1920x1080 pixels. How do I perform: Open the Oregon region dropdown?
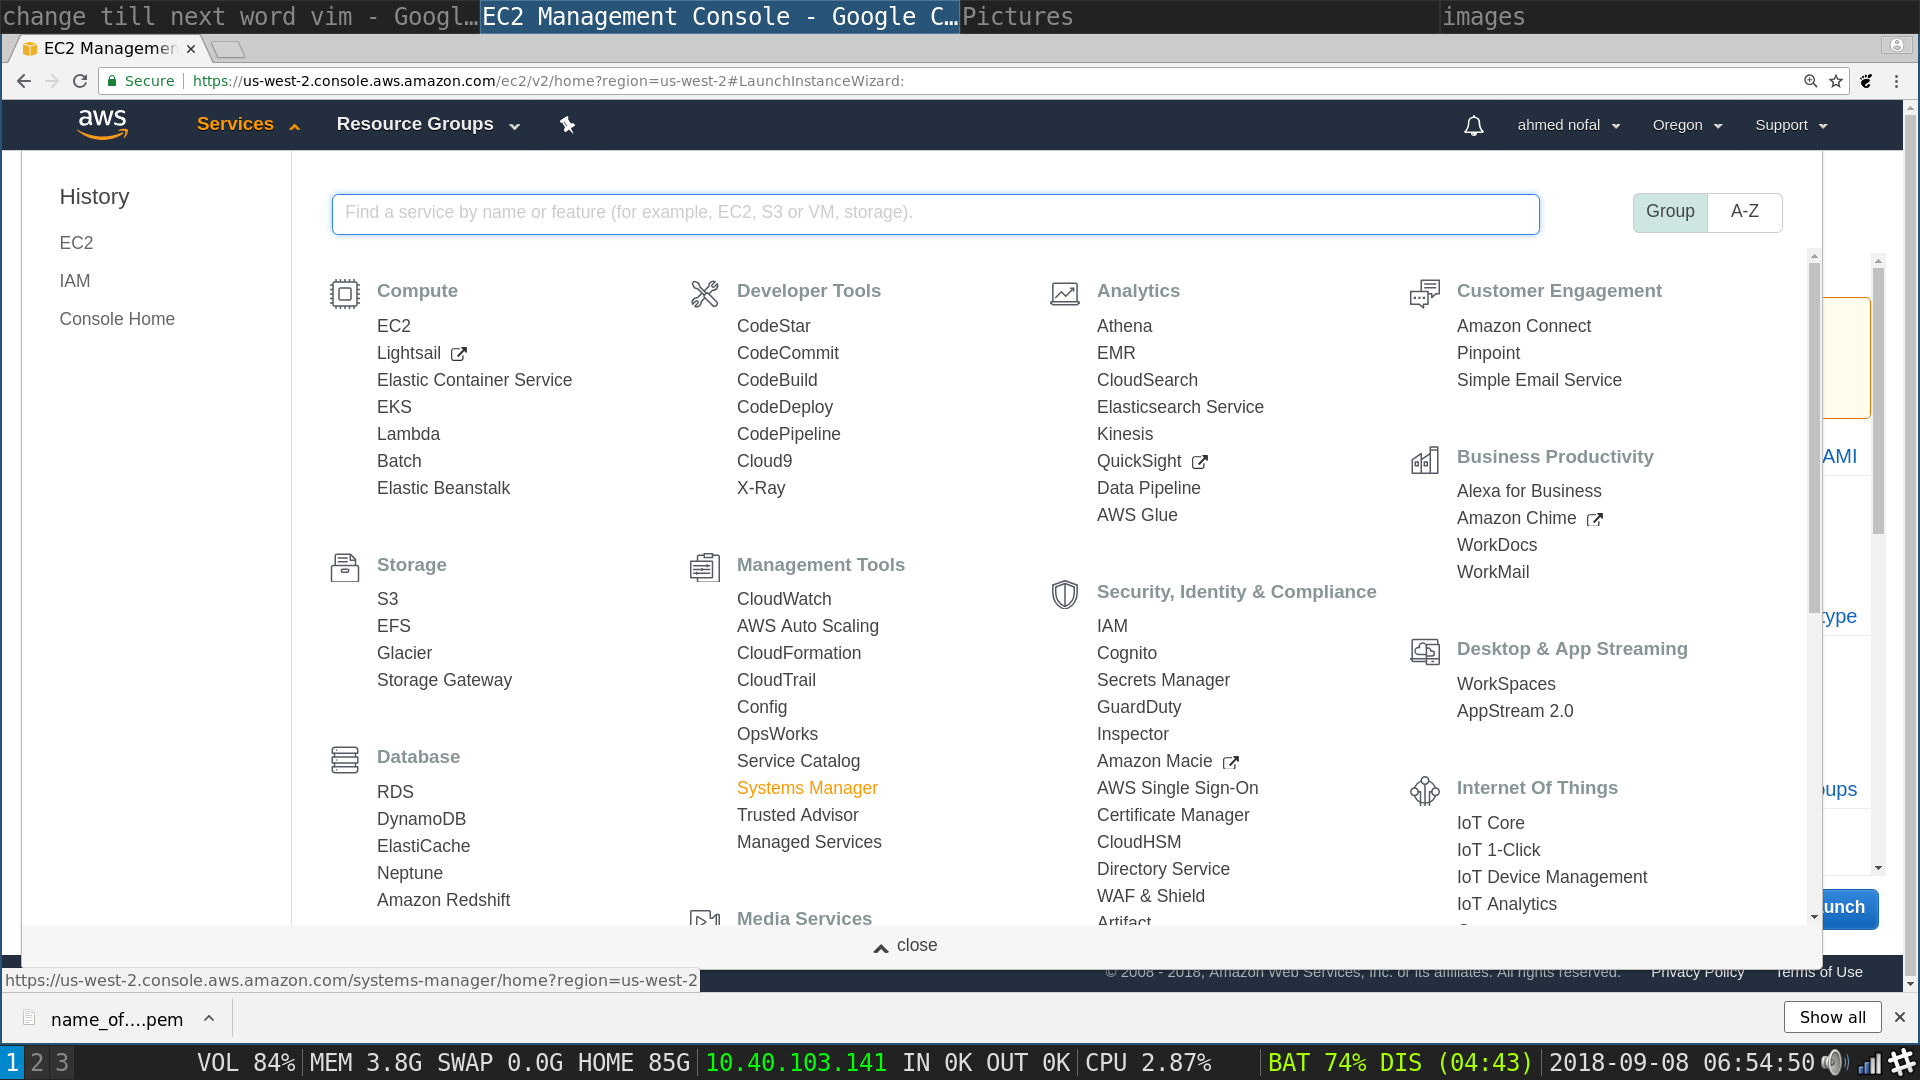pos(1687,125)
